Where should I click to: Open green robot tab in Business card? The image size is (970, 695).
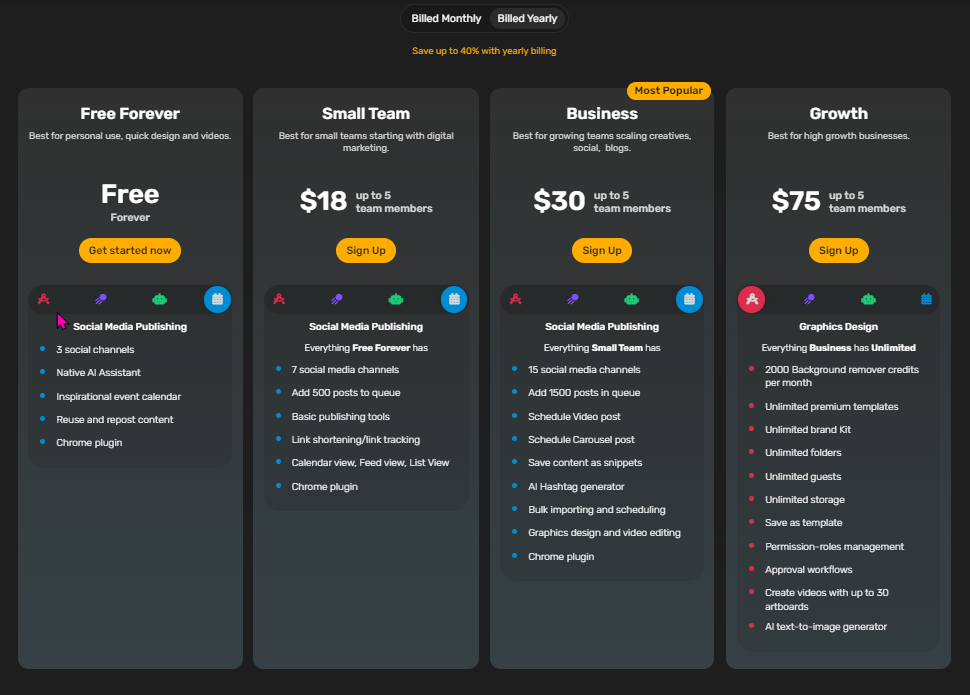(631, 299)
